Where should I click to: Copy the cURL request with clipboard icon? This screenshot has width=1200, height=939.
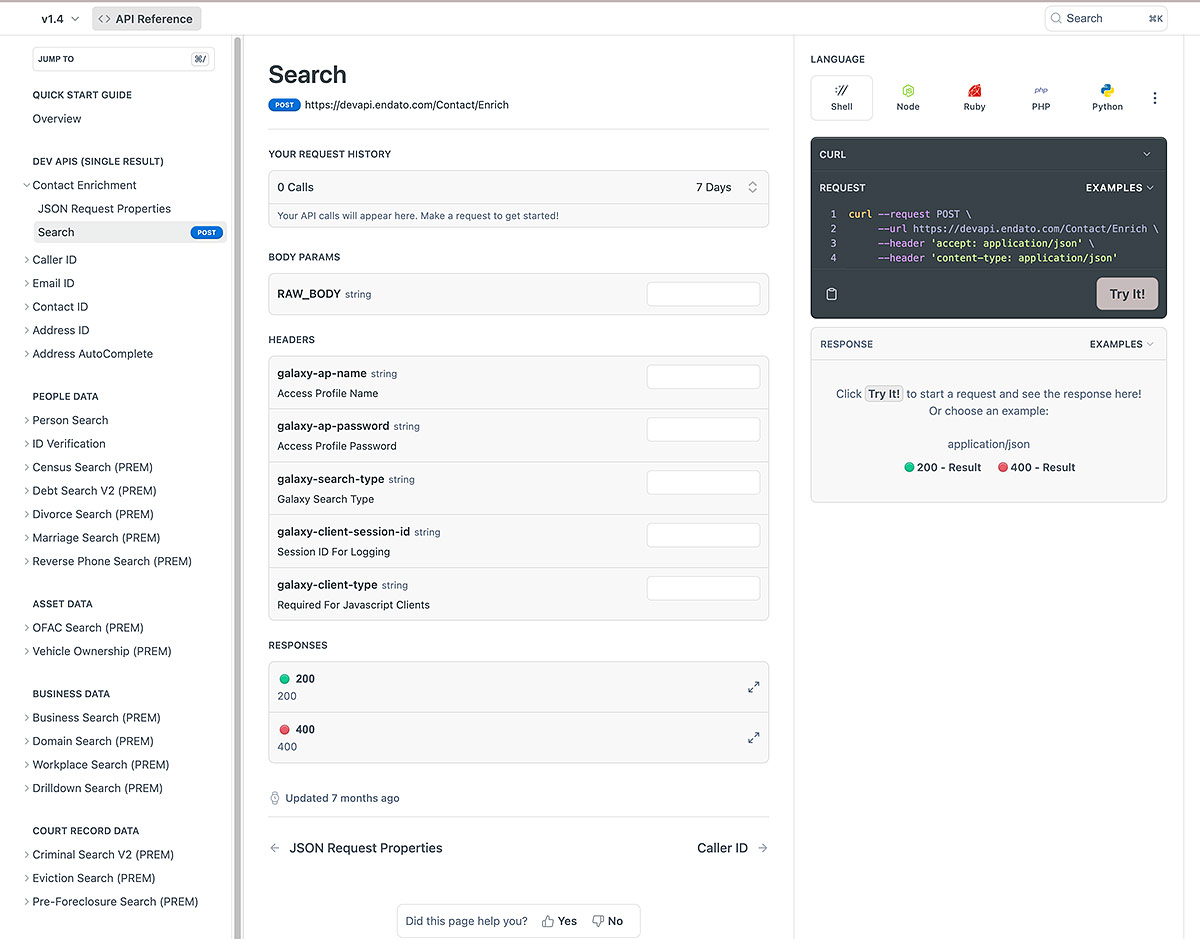(831, 294)
